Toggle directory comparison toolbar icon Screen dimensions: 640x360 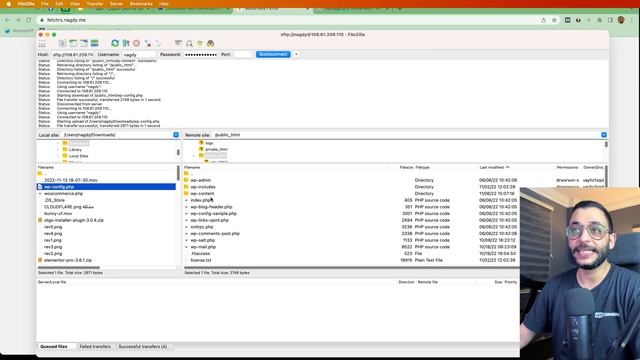coord(189,43)
